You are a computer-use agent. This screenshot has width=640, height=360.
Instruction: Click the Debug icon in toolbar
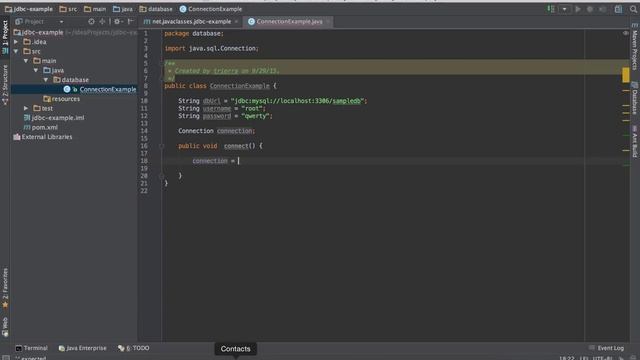point(590,9)
